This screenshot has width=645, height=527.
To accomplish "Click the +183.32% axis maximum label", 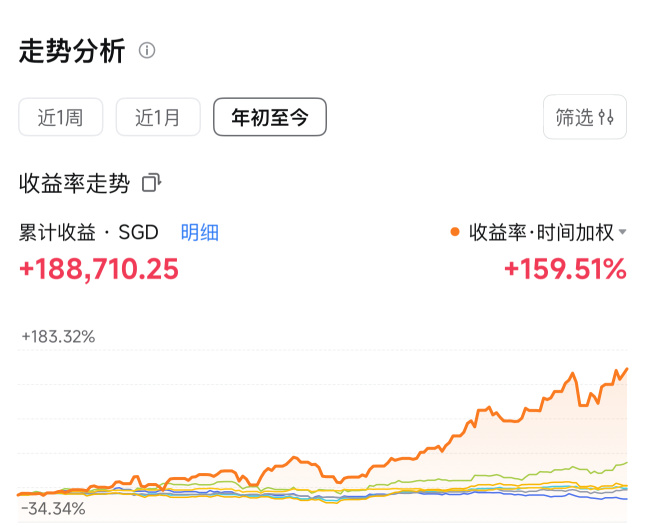I will click(58, 337).
